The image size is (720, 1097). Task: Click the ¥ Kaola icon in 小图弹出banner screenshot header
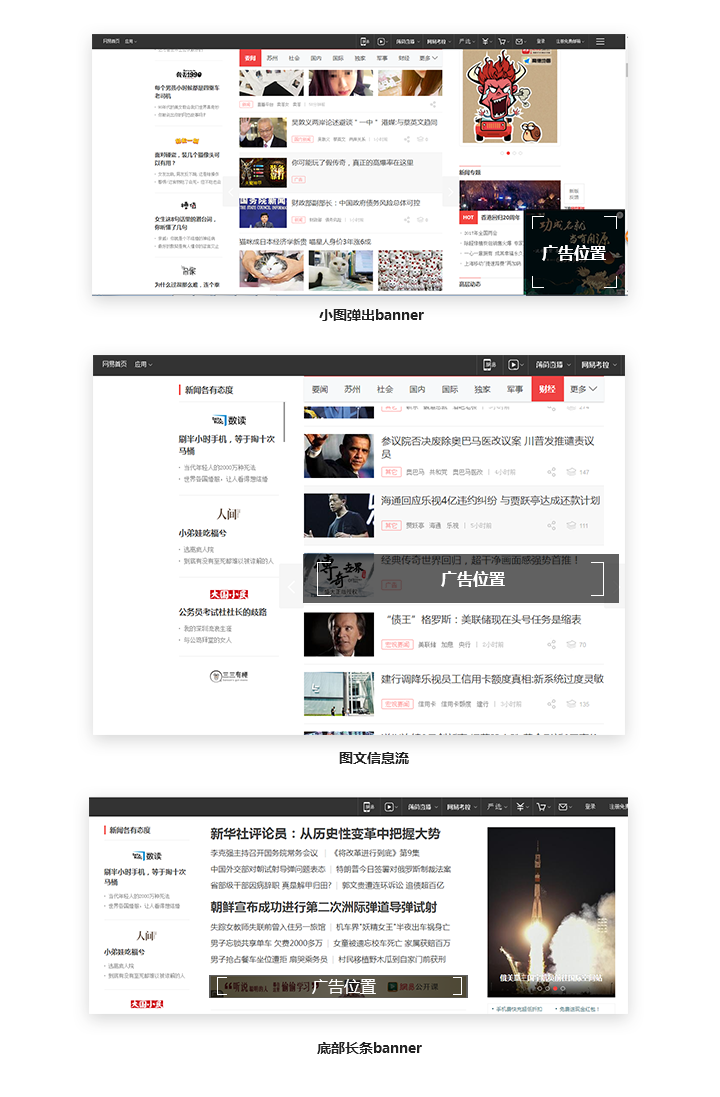[484, 41]
